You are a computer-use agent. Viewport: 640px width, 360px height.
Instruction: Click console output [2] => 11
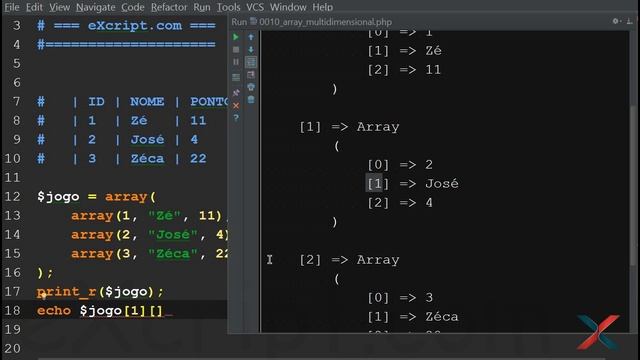(404, 70)
